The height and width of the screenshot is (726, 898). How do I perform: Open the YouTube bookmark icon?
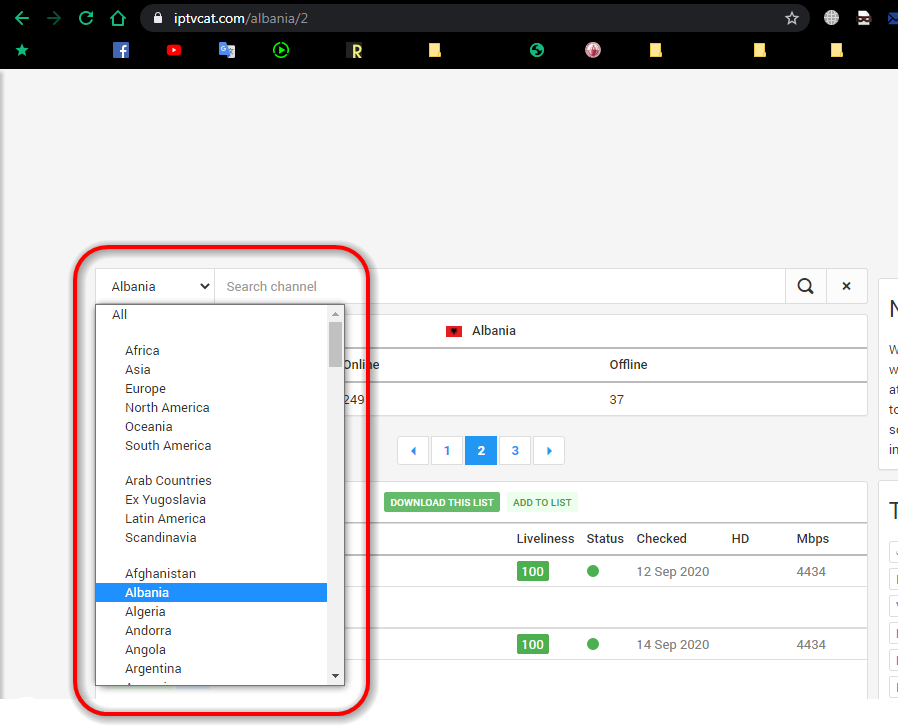[175, 50]
